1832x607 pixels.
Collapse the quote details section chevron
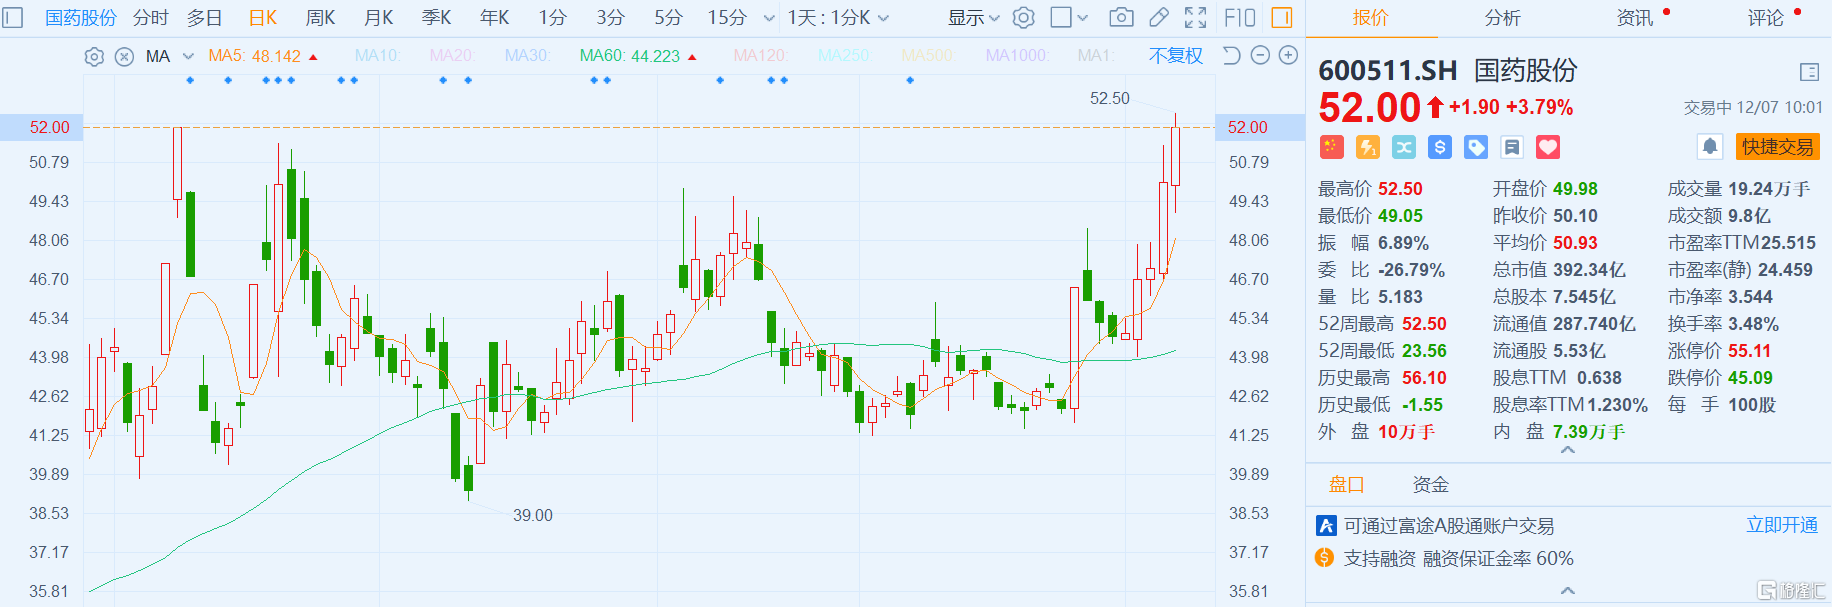tap(1568, 451)
